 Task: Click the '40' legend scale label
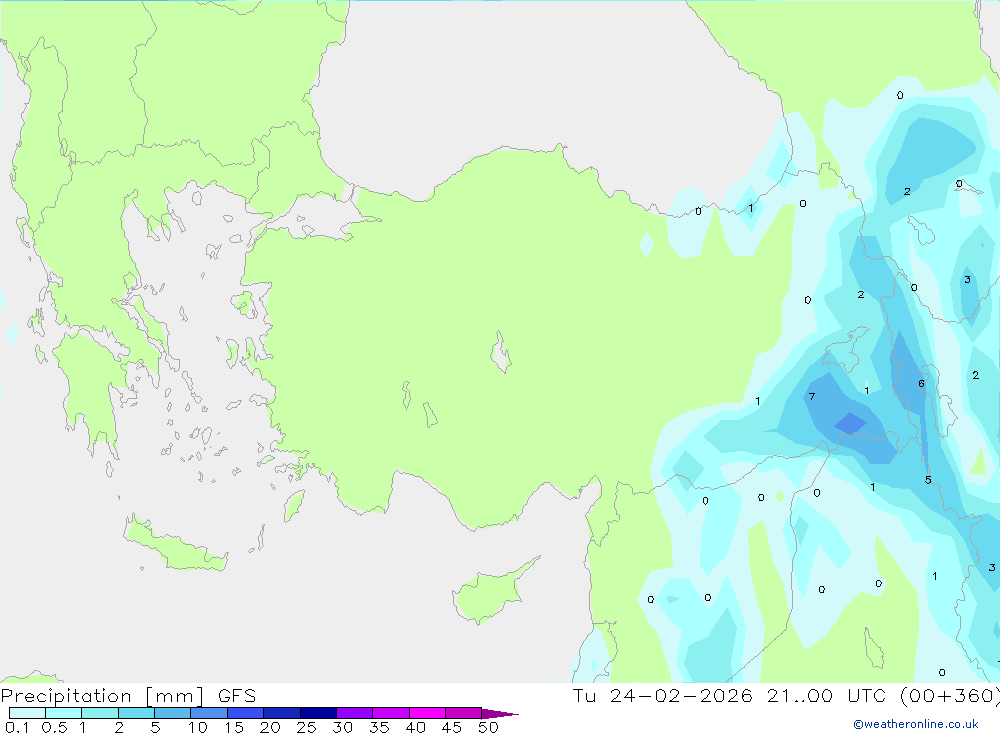(416, 727)
